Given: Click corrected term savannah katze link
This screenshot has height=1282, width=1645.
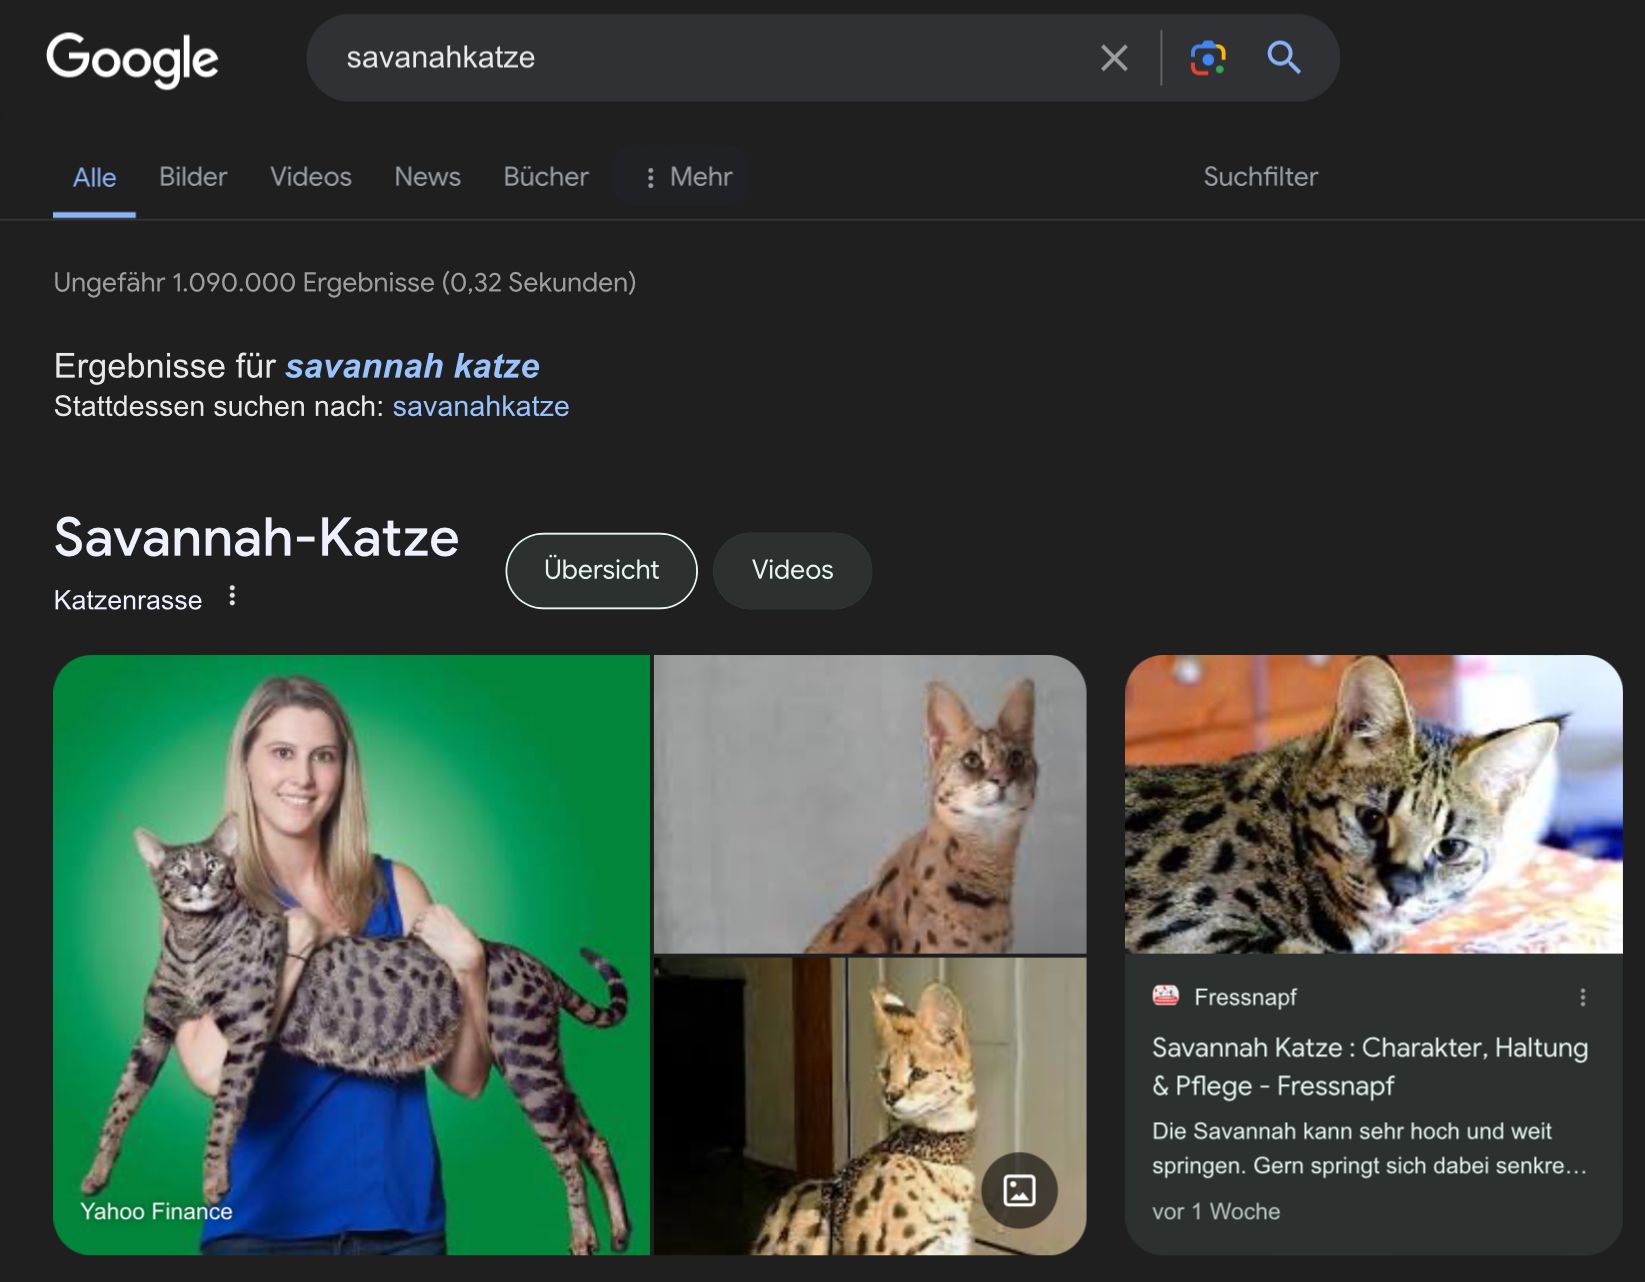Looking at the screenshot, I should pyautogui.click(x=412, y=366).
